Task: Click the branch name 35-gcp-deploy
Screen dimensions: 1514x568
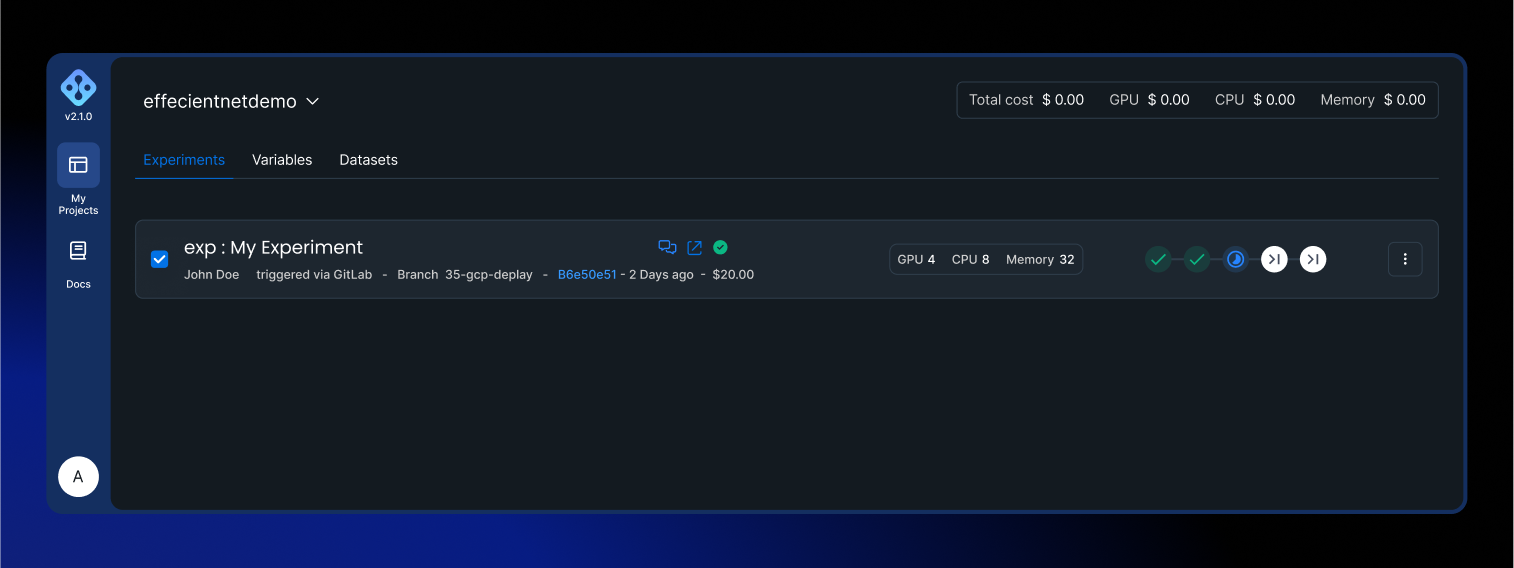Action: click(x=489, y=274)
